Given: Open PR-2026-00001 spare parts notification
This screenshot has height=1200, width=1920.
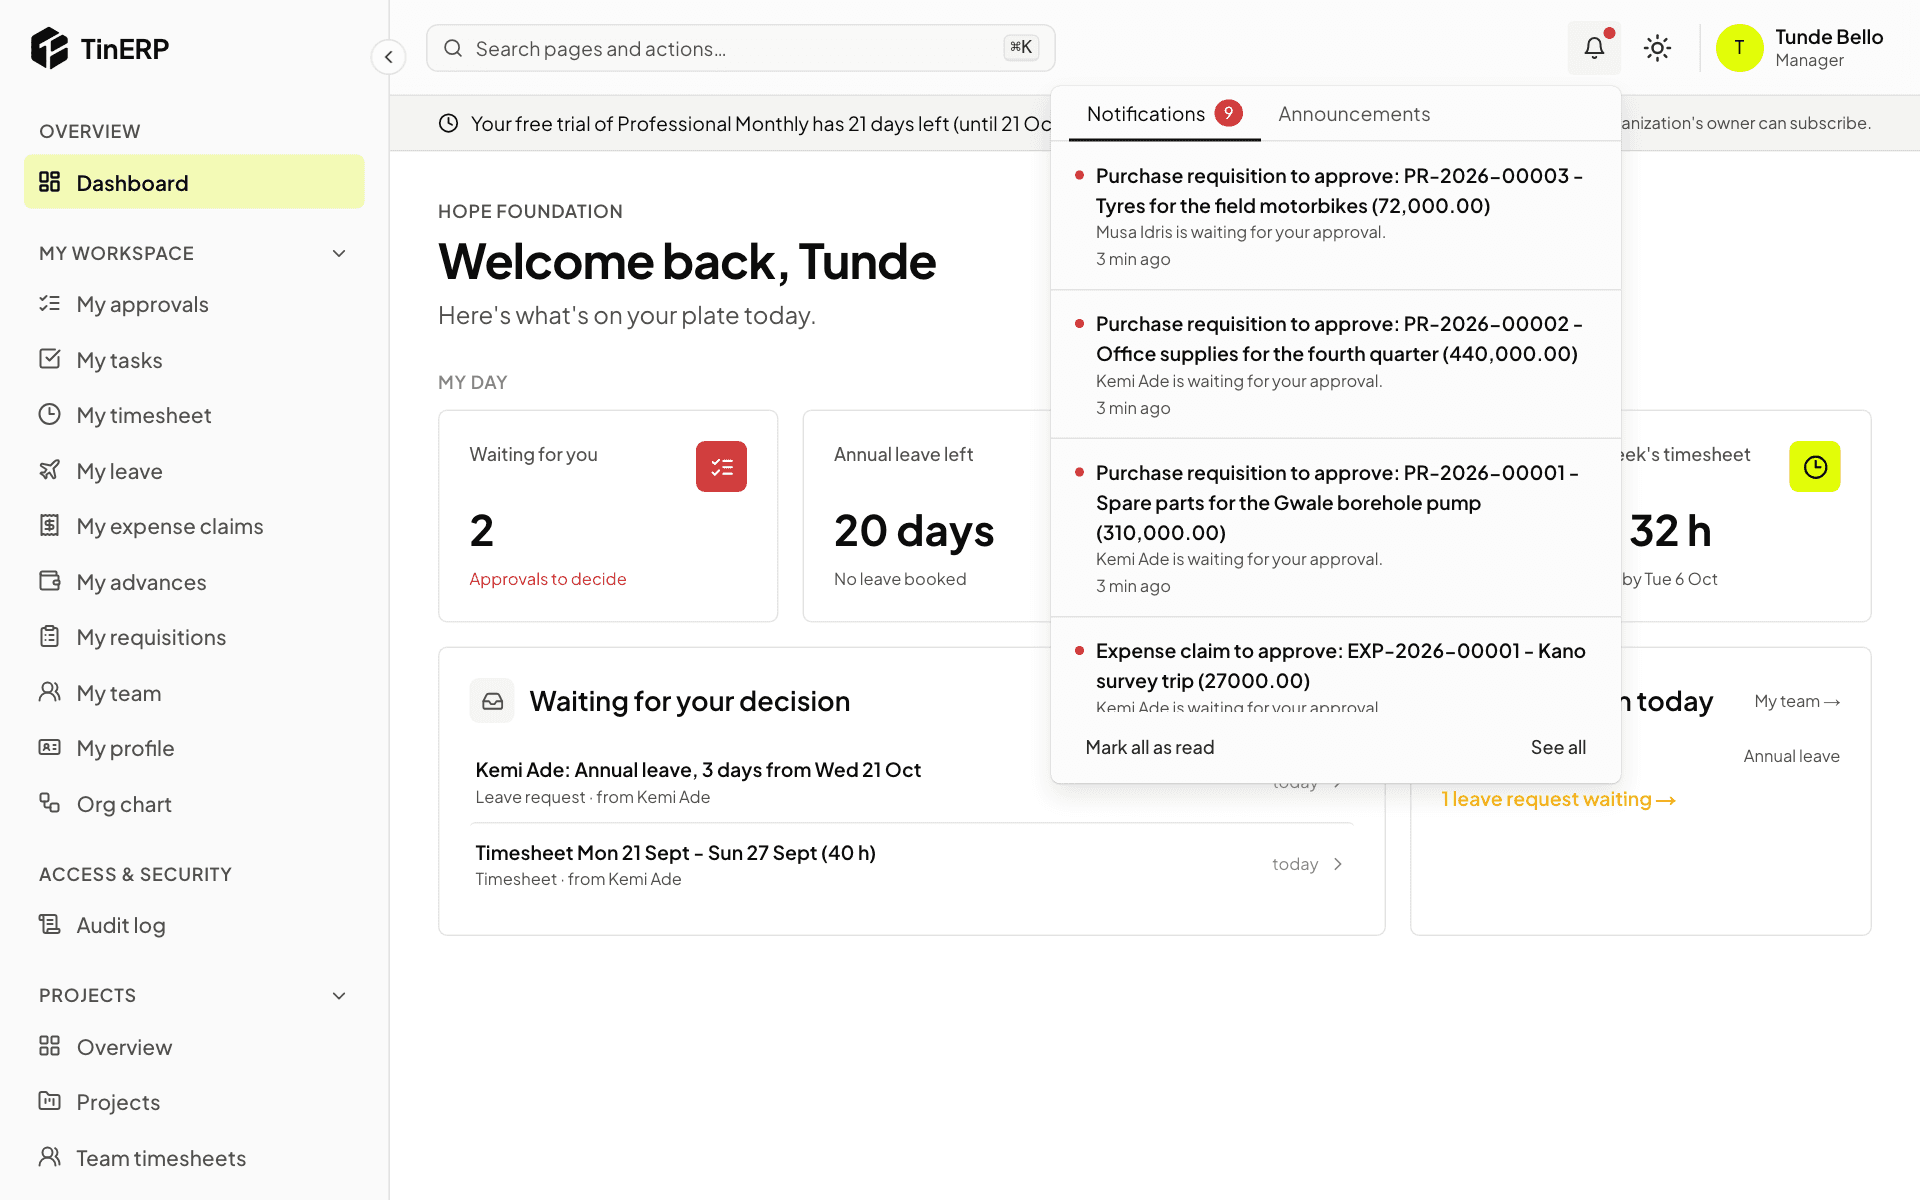Looking at the screenshot, I should pos(1335,528).
